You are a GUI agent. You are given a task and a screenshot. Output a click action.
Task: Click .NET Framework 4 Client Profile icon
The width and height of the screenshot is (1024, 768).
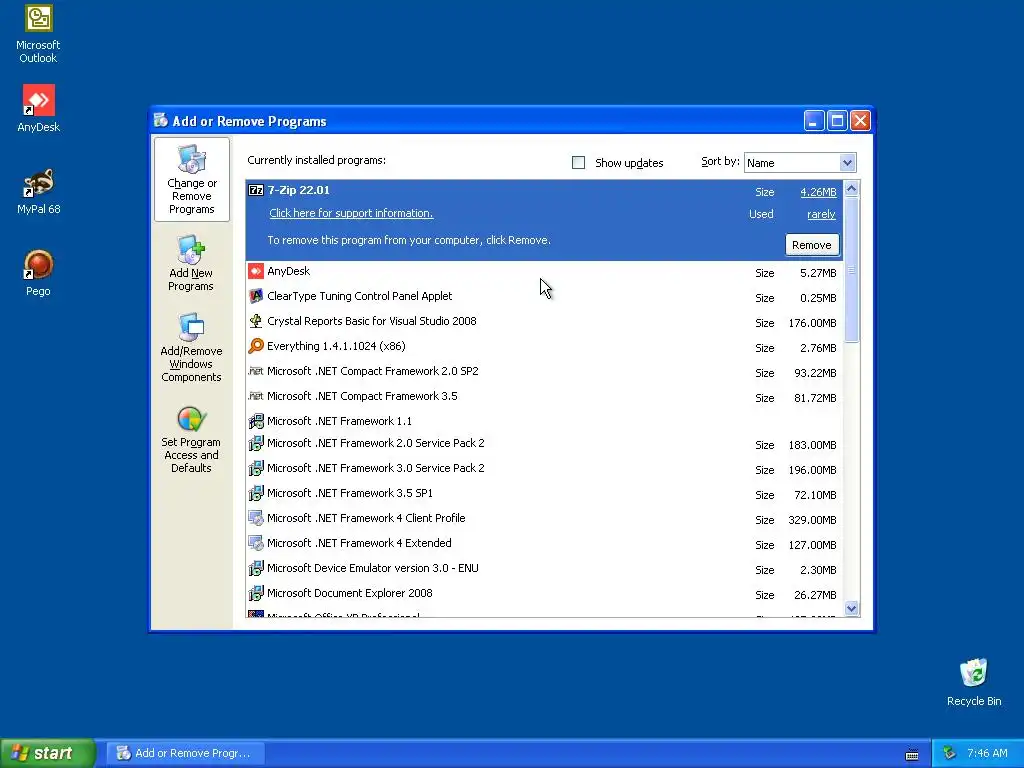point(256,518)
